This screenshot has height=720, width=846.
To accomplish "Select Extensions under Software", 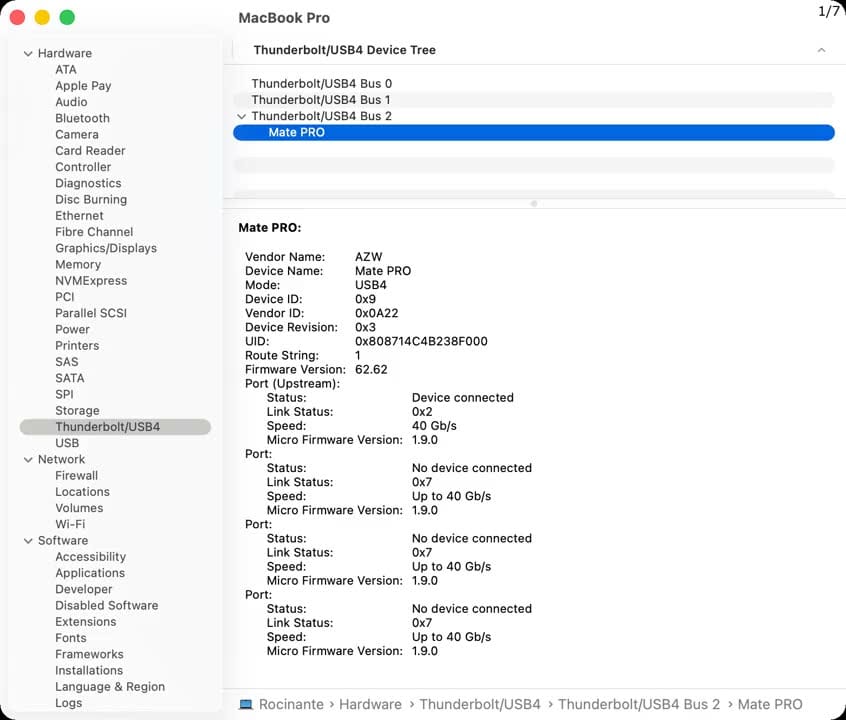I will point(86,622).
